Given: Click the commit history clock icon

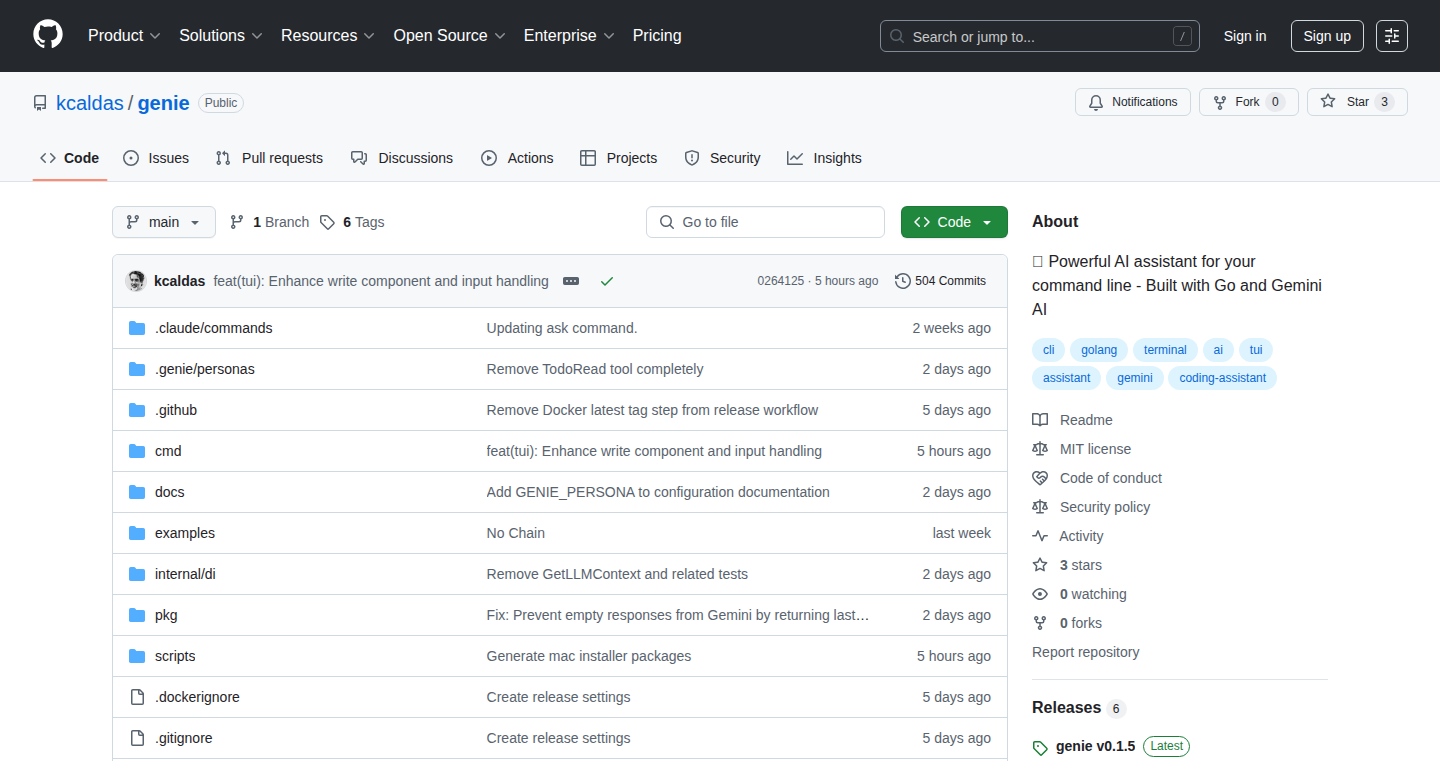Looking at the screenshot, I should tap(903, 281).
